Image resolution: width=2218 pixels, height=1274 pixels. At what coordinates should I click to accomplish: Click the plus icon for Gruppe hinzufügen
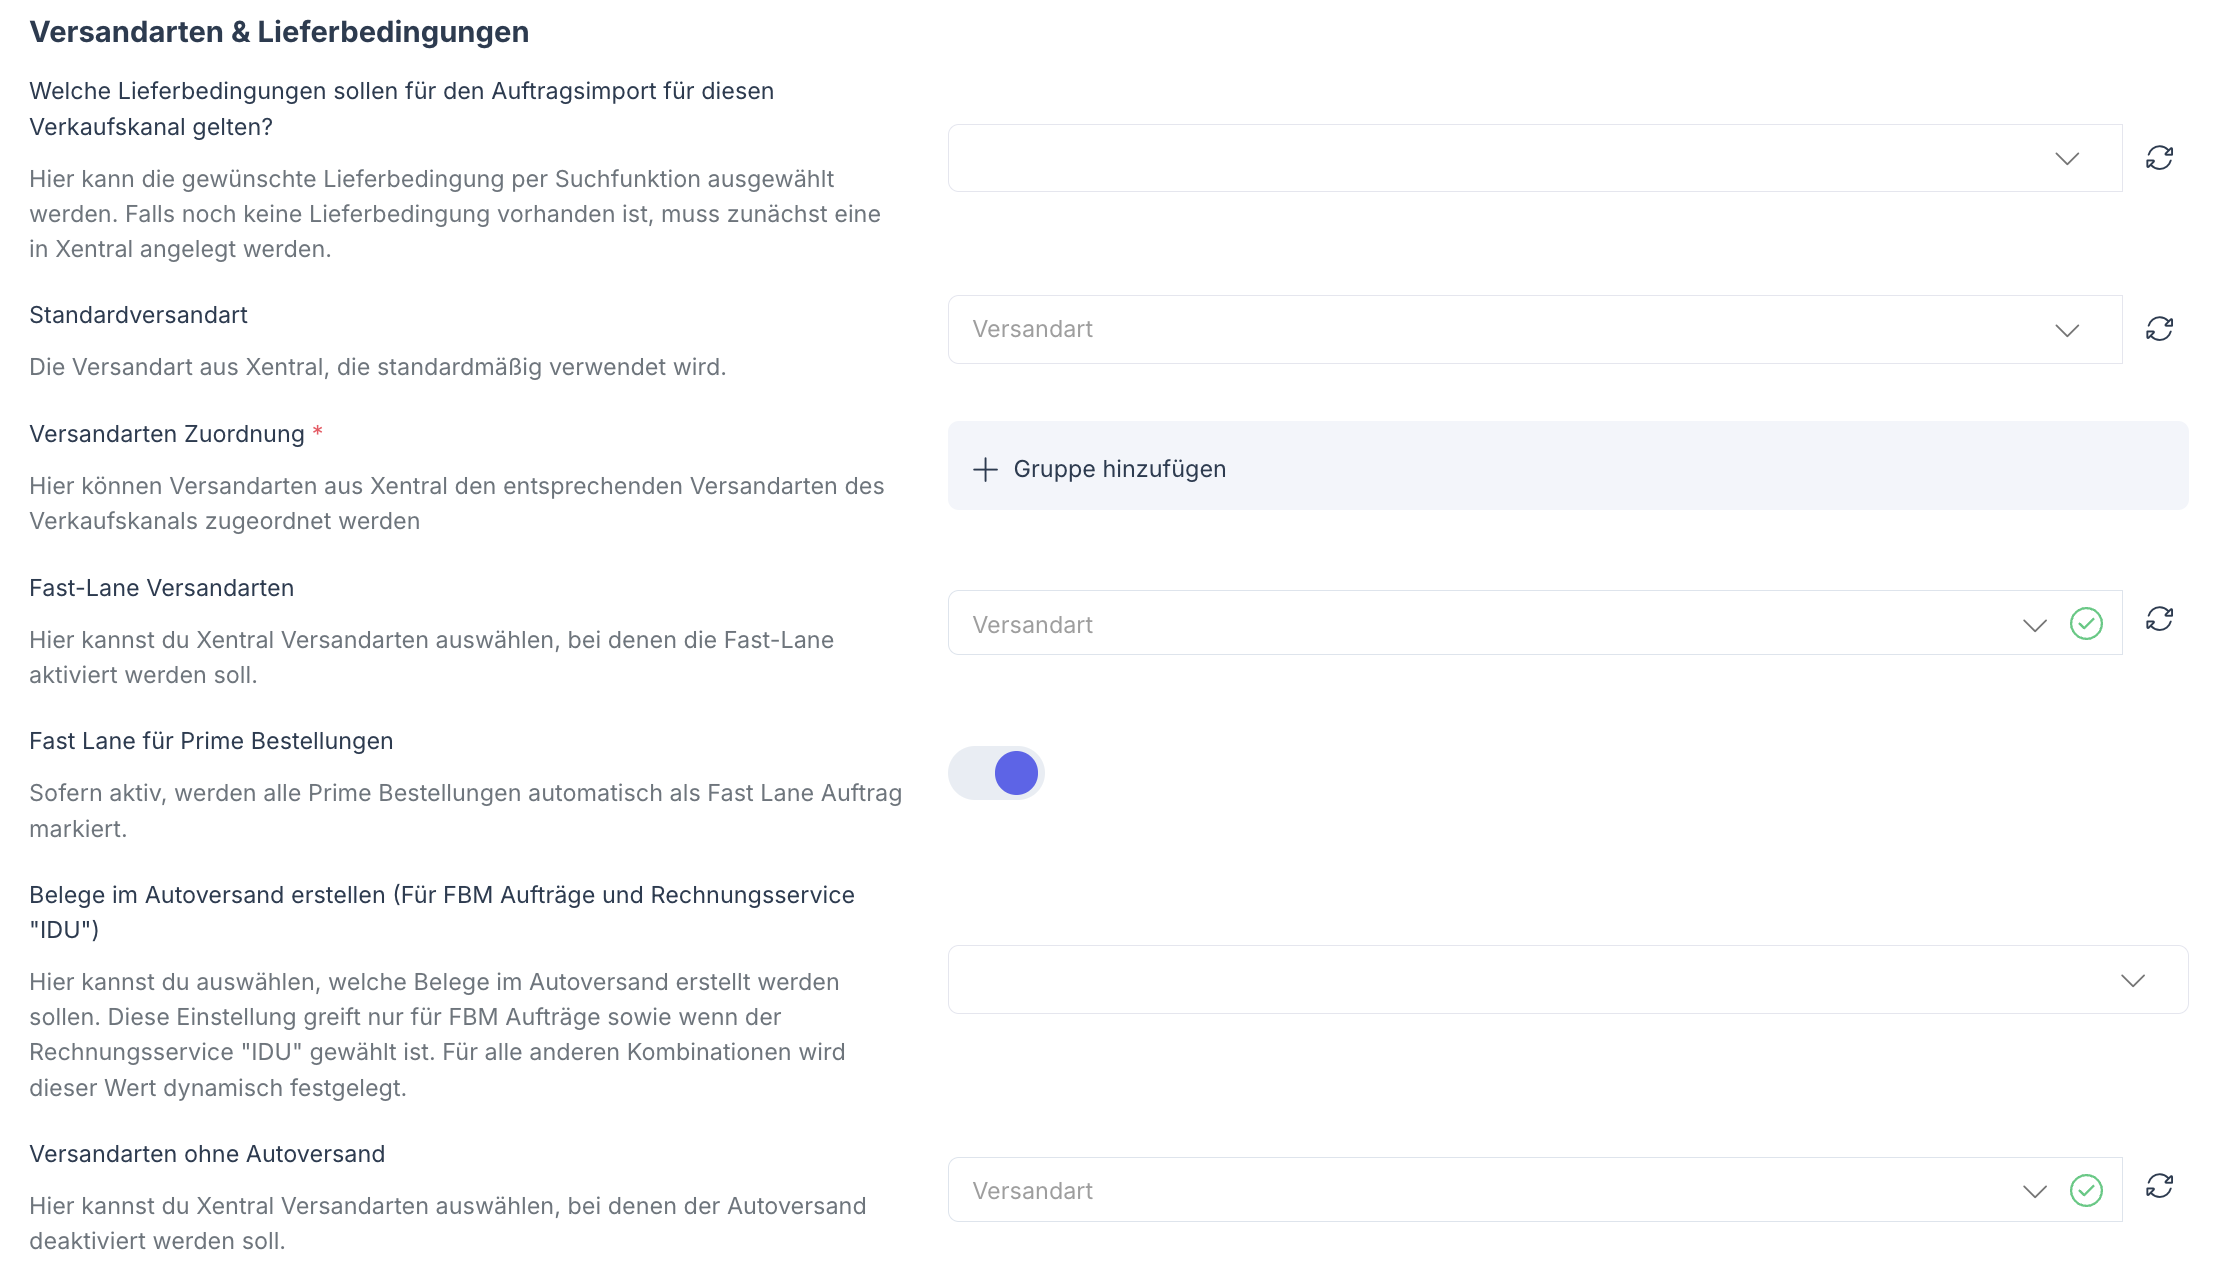(986, 469)
